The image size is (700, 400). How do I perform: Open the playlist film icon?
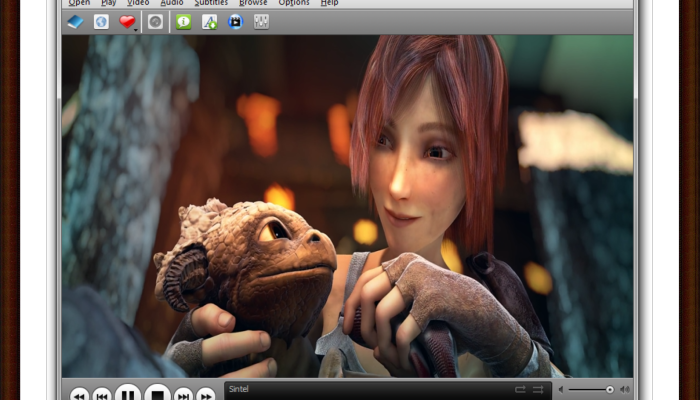236,21
